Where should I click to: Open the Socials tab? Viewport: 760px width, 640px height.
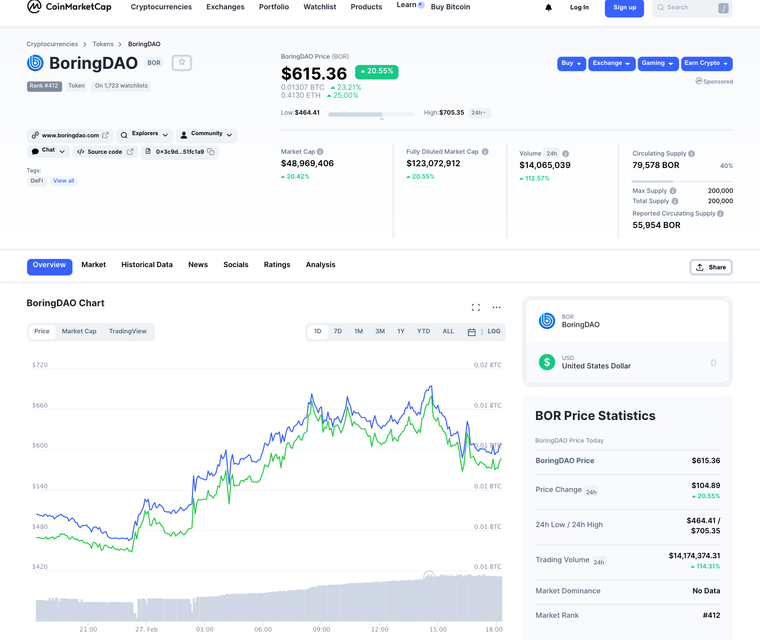236,265
